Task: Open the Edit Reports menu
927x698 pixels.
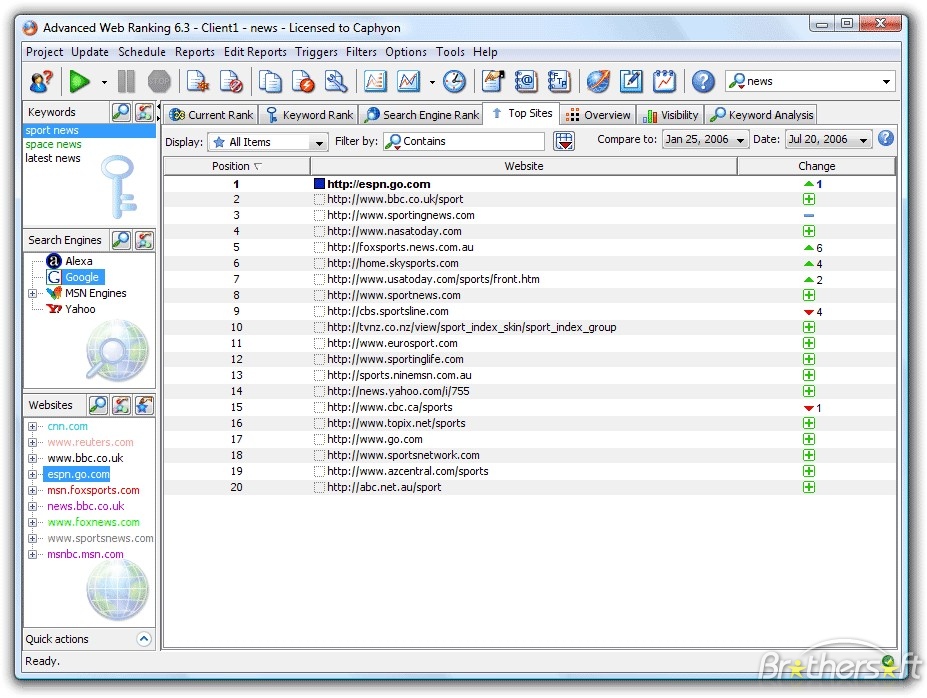Action: (255, 52)
